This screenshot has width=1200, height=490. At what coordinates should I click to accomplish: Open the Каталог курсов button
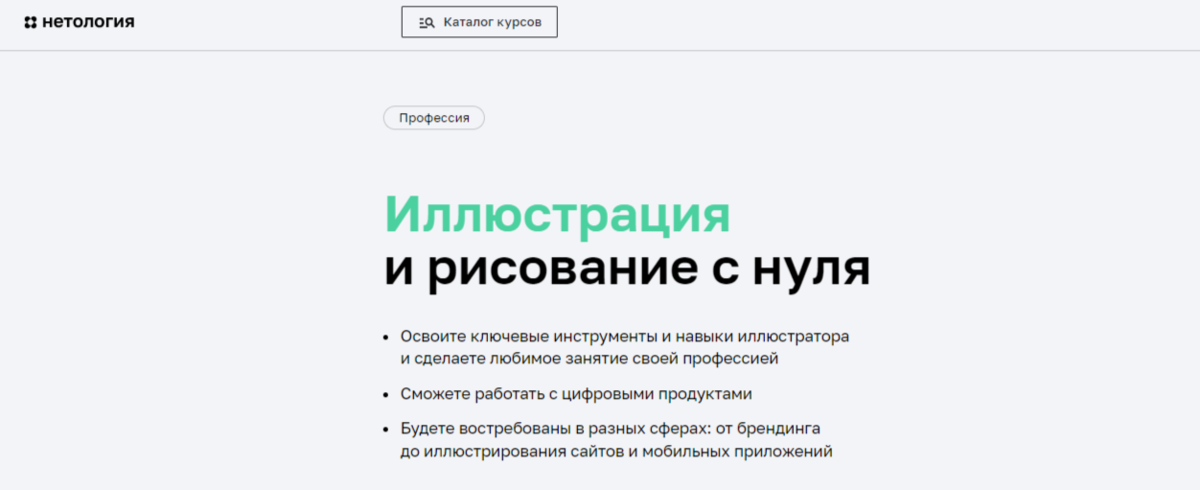tap(479, 21)
